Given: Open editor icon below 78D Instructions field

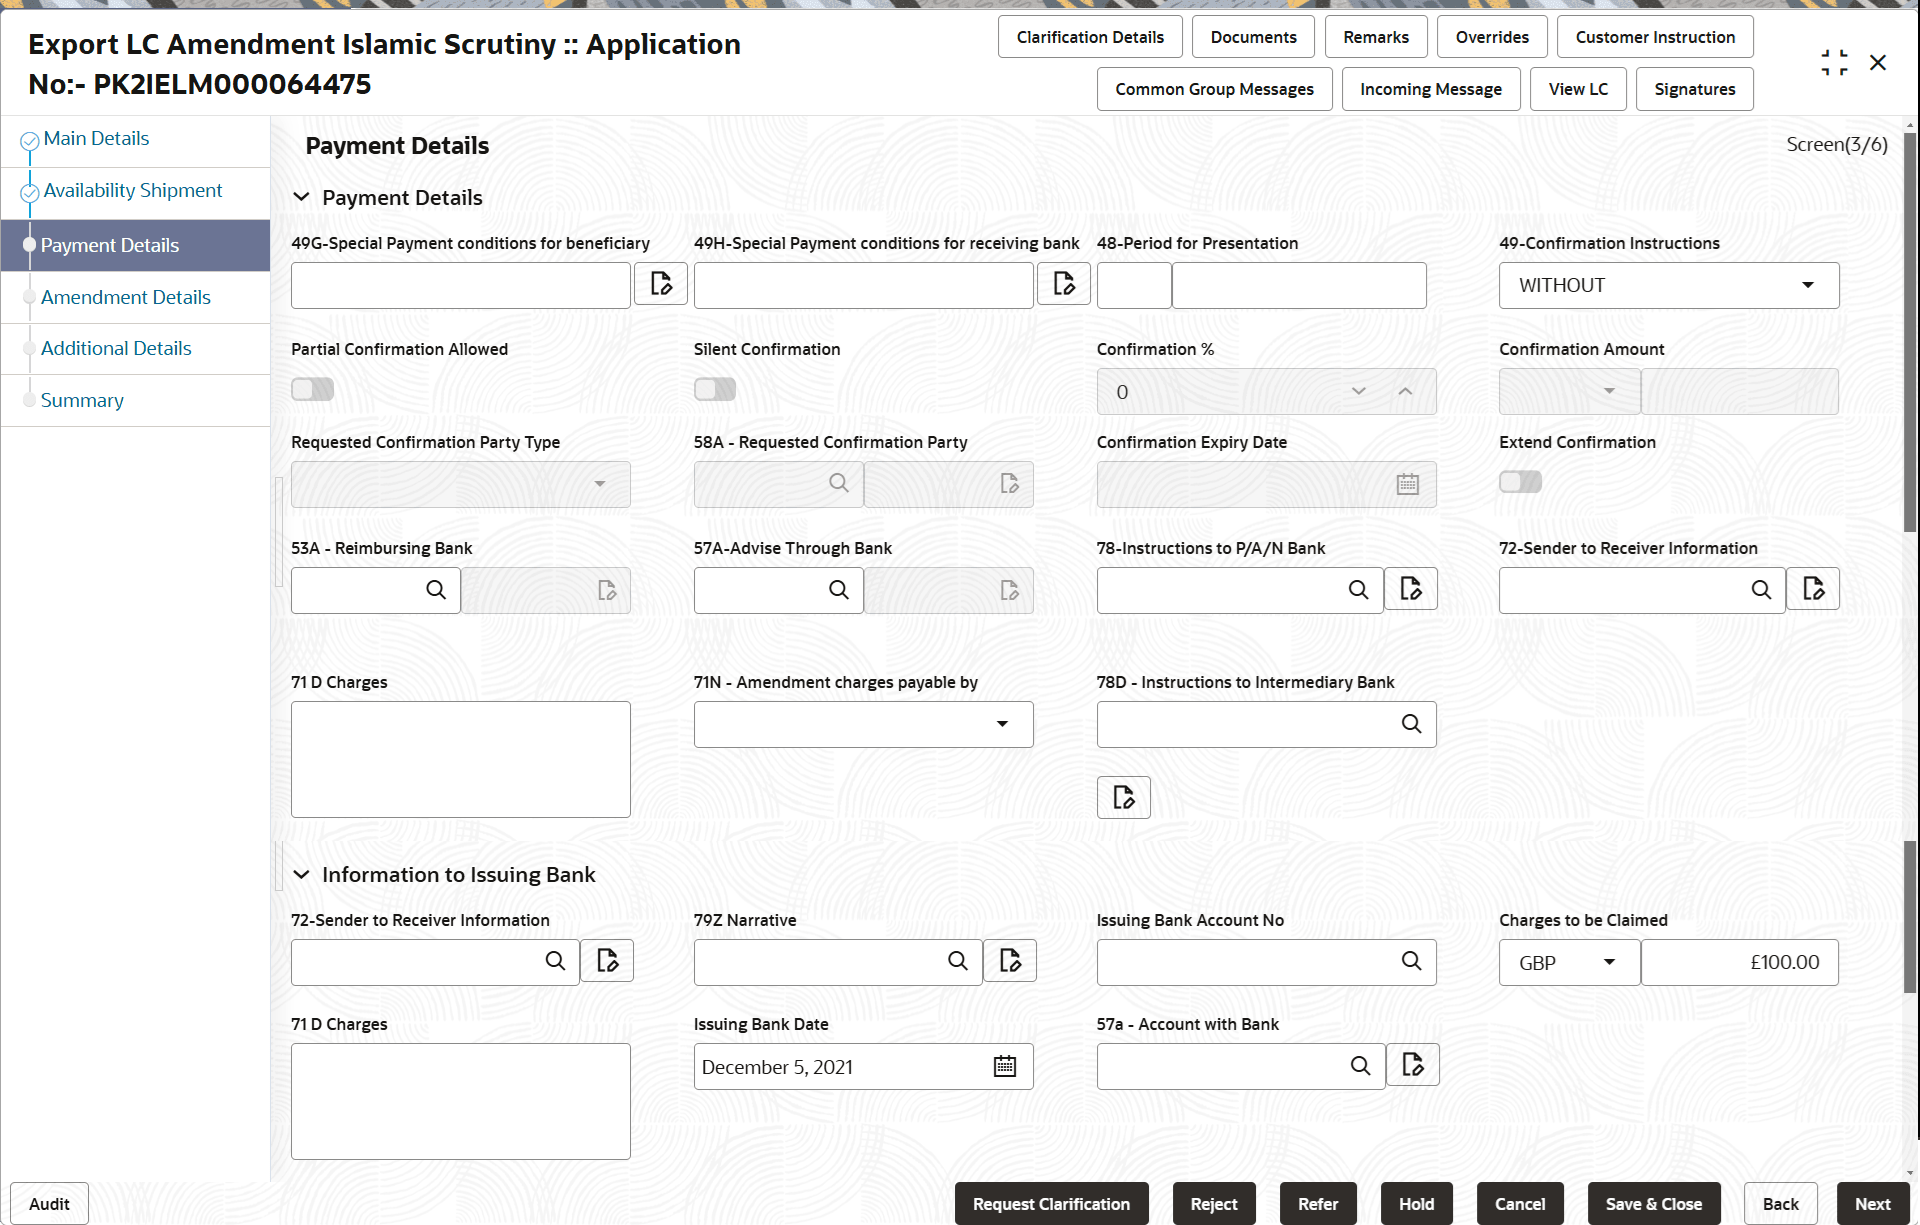Looking at the screenshot, I should coord(1123,797).
